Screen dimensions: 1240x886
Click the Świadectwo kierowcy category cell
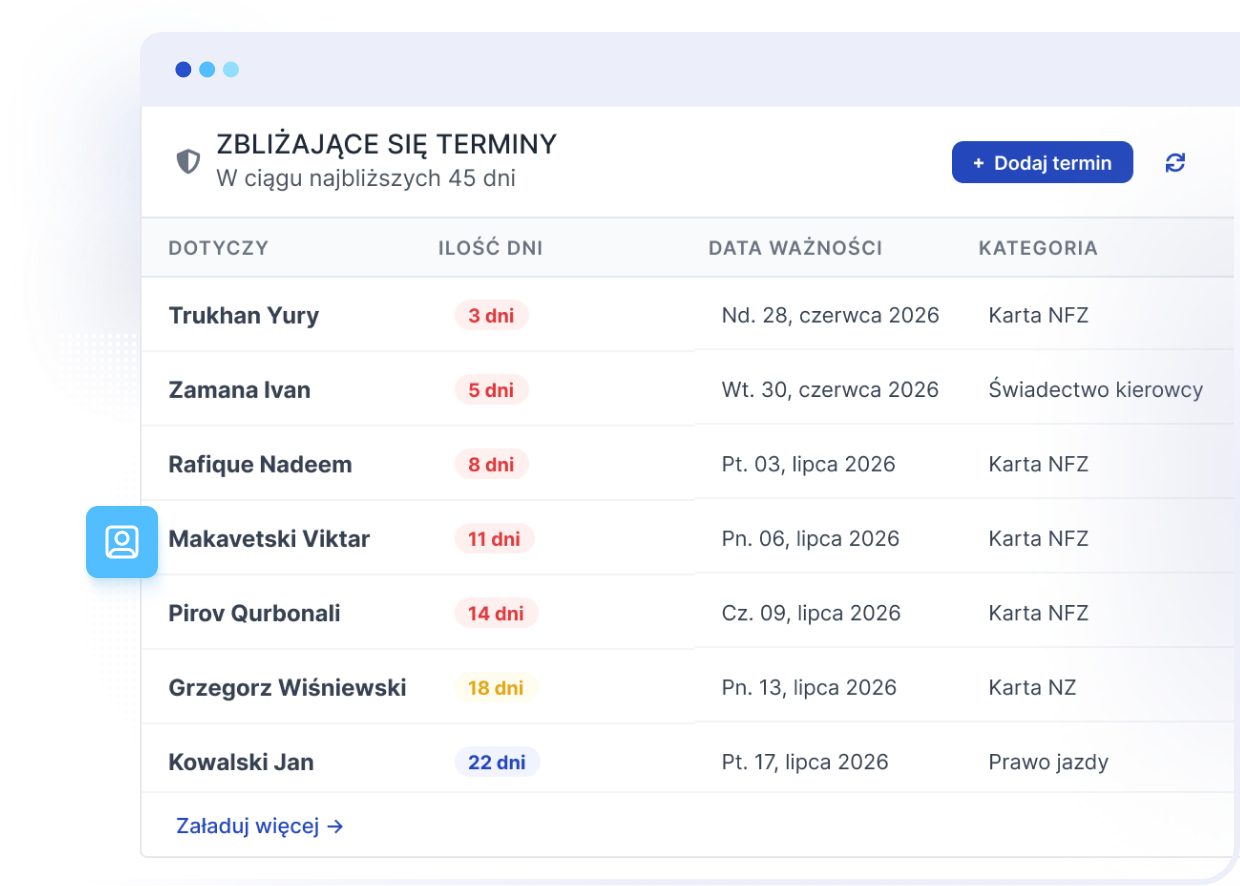pyautogui.click(x=1096, y=390)
